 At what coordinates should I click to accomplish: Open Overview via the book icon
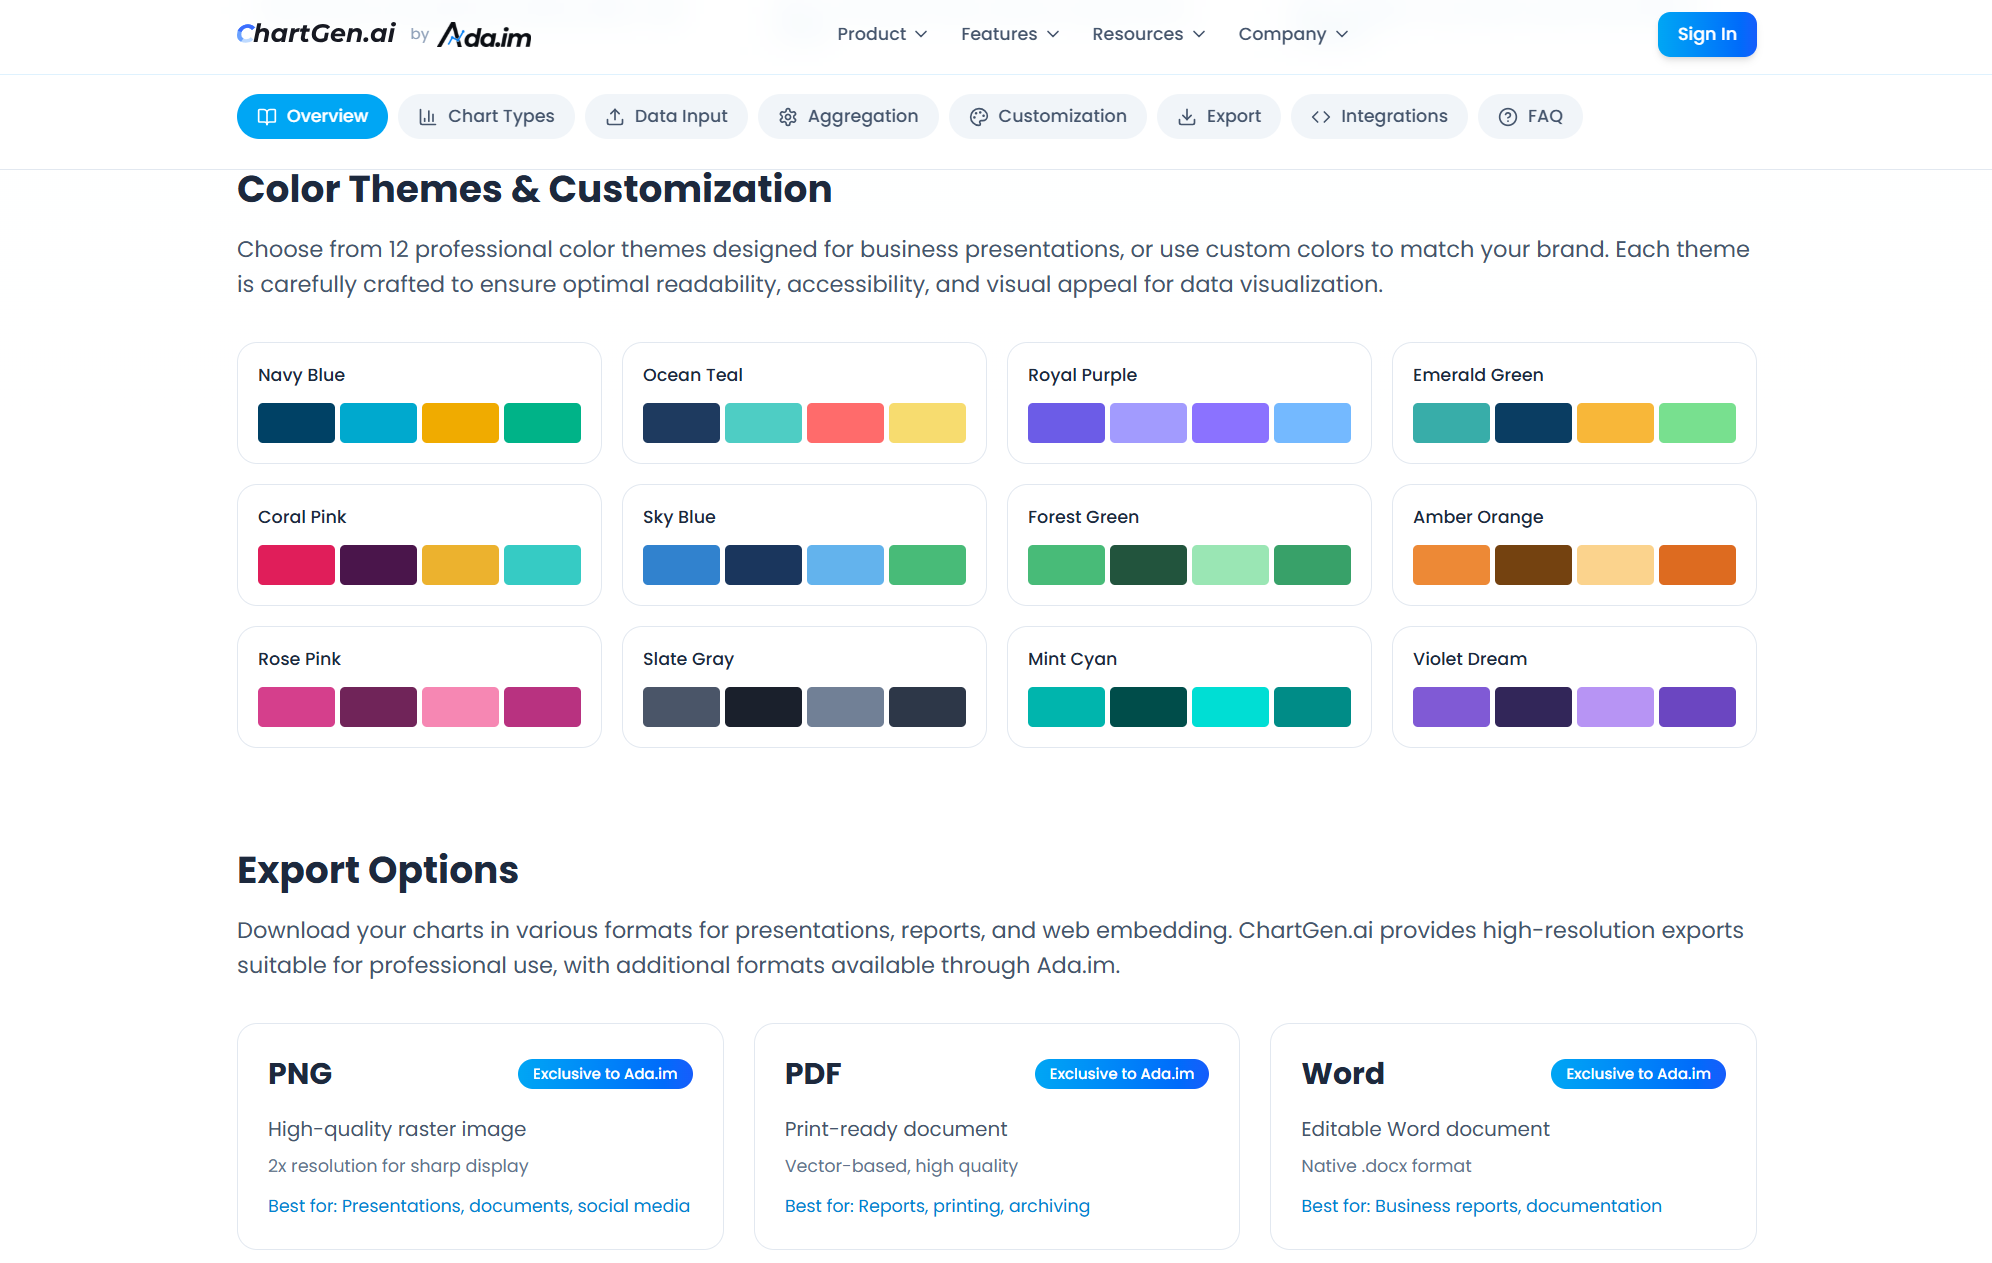click(x=267, y=116)
